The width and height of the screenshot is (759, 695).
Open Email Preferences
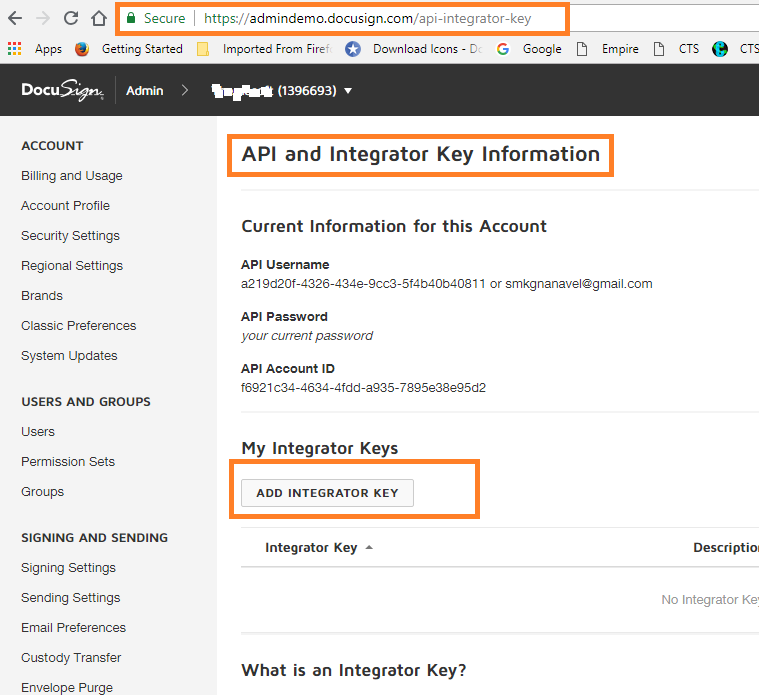74,628
